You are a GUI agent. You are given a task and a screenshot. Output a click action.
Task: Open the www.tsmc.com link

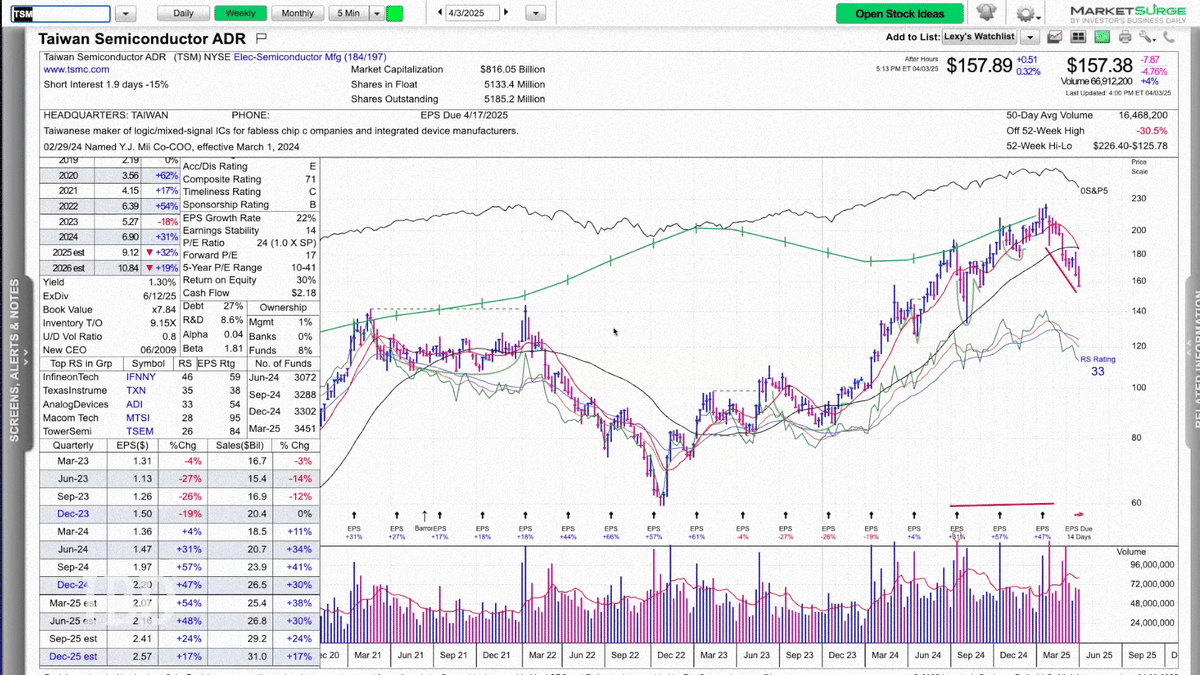coord(77,70)
